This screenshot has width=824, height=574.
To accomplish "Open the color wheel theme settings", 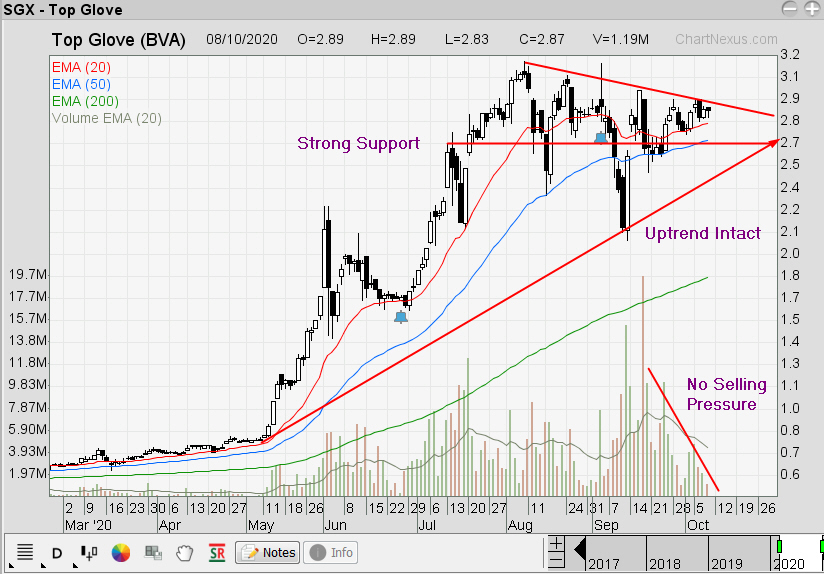I will (x=120, y=552).
